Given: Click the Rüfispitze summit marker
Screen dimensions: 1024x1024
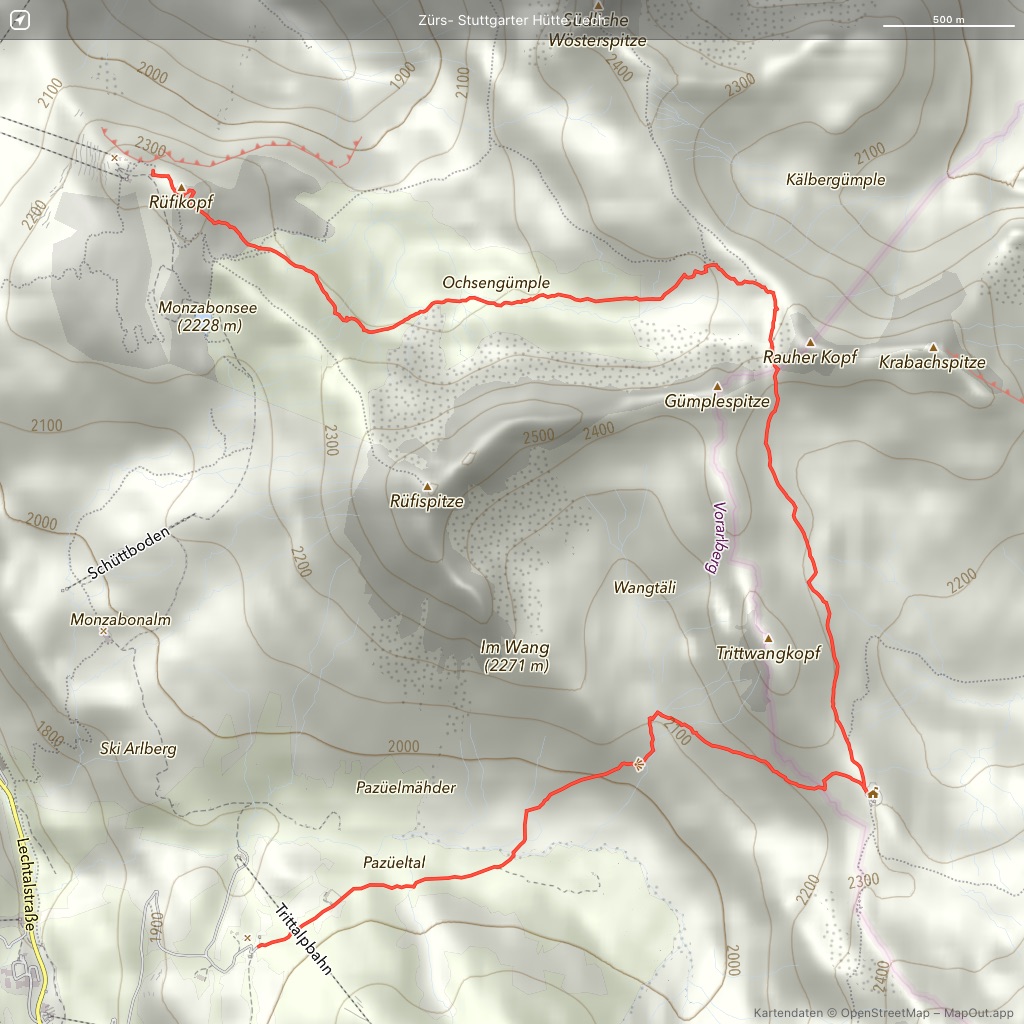Looking at the screenshot, I should pyautogui.click(x=427, y=486).
